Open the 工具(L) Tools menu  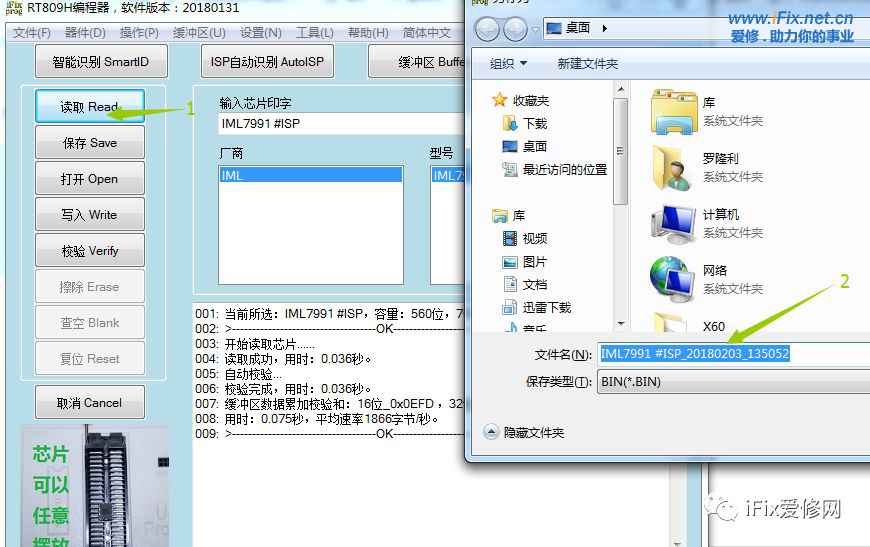point(315,33)
